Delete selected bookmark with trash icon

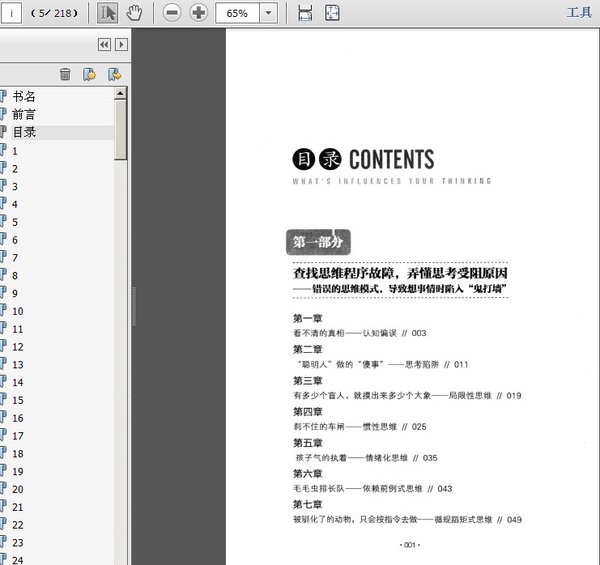coord(65,74)
